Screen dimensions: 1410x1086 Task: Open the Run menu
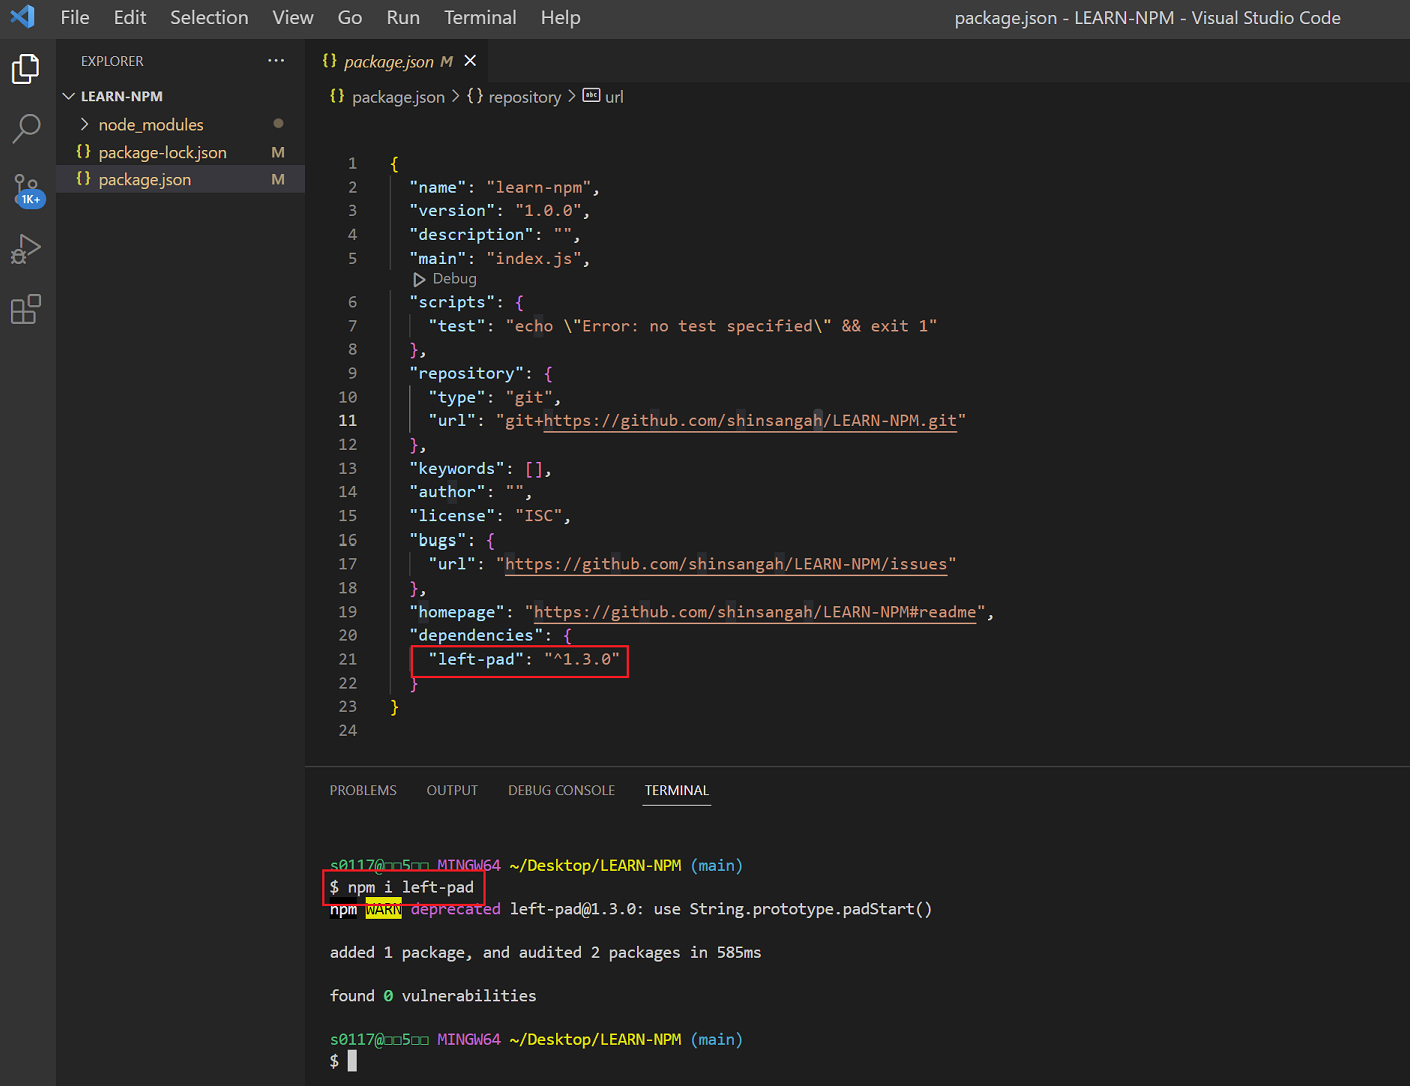pyautogui.click(x=403, y=17)
